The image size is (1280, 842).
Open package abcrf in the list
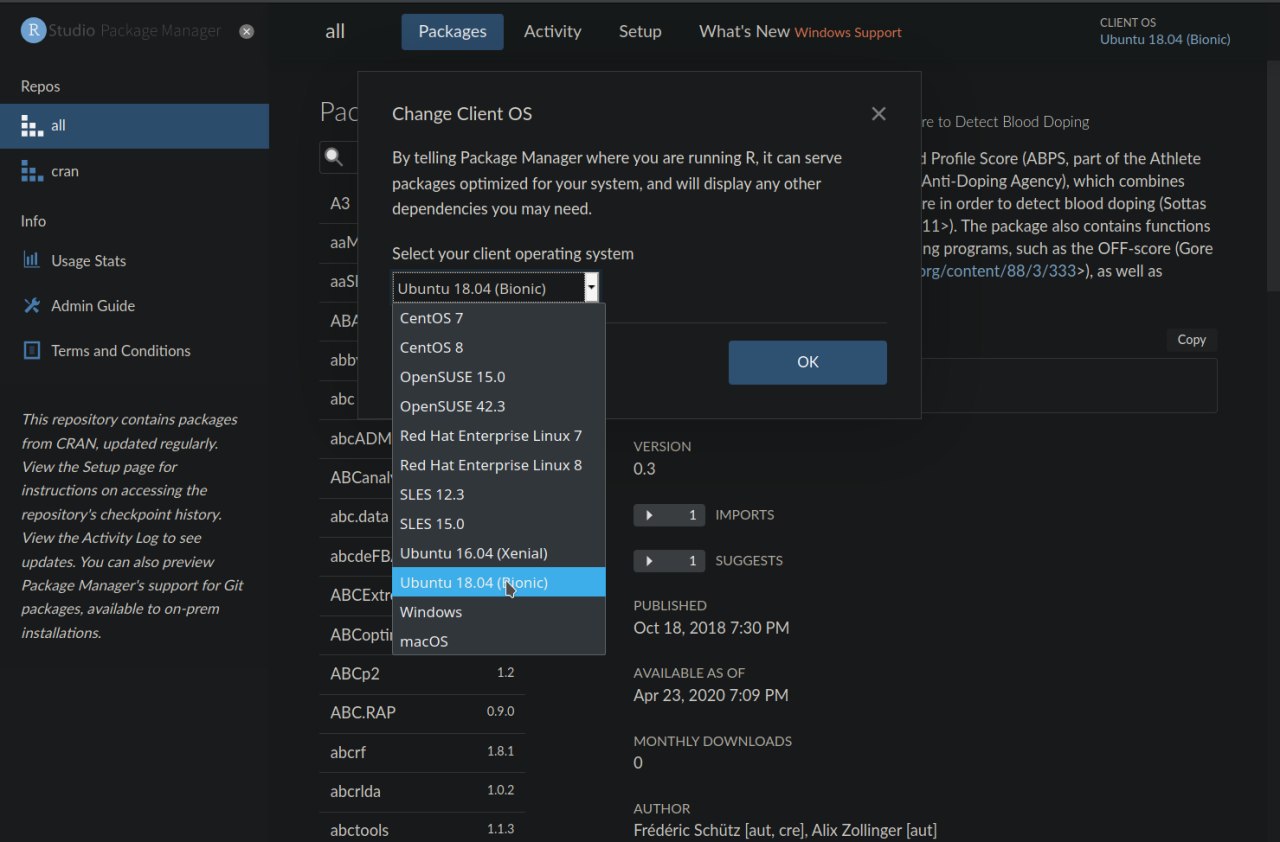(x=422, y=751)
